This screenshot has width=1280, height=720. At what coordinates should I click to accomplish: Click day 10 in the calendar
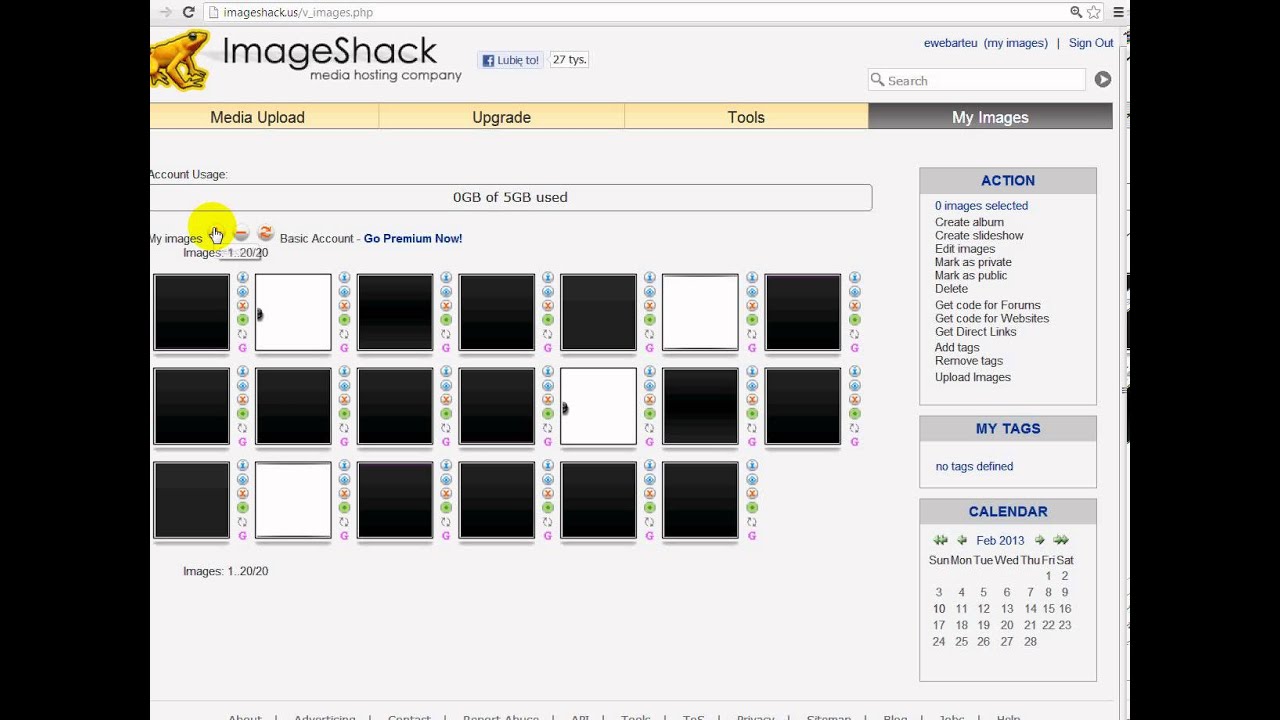(x=939, y=609)
